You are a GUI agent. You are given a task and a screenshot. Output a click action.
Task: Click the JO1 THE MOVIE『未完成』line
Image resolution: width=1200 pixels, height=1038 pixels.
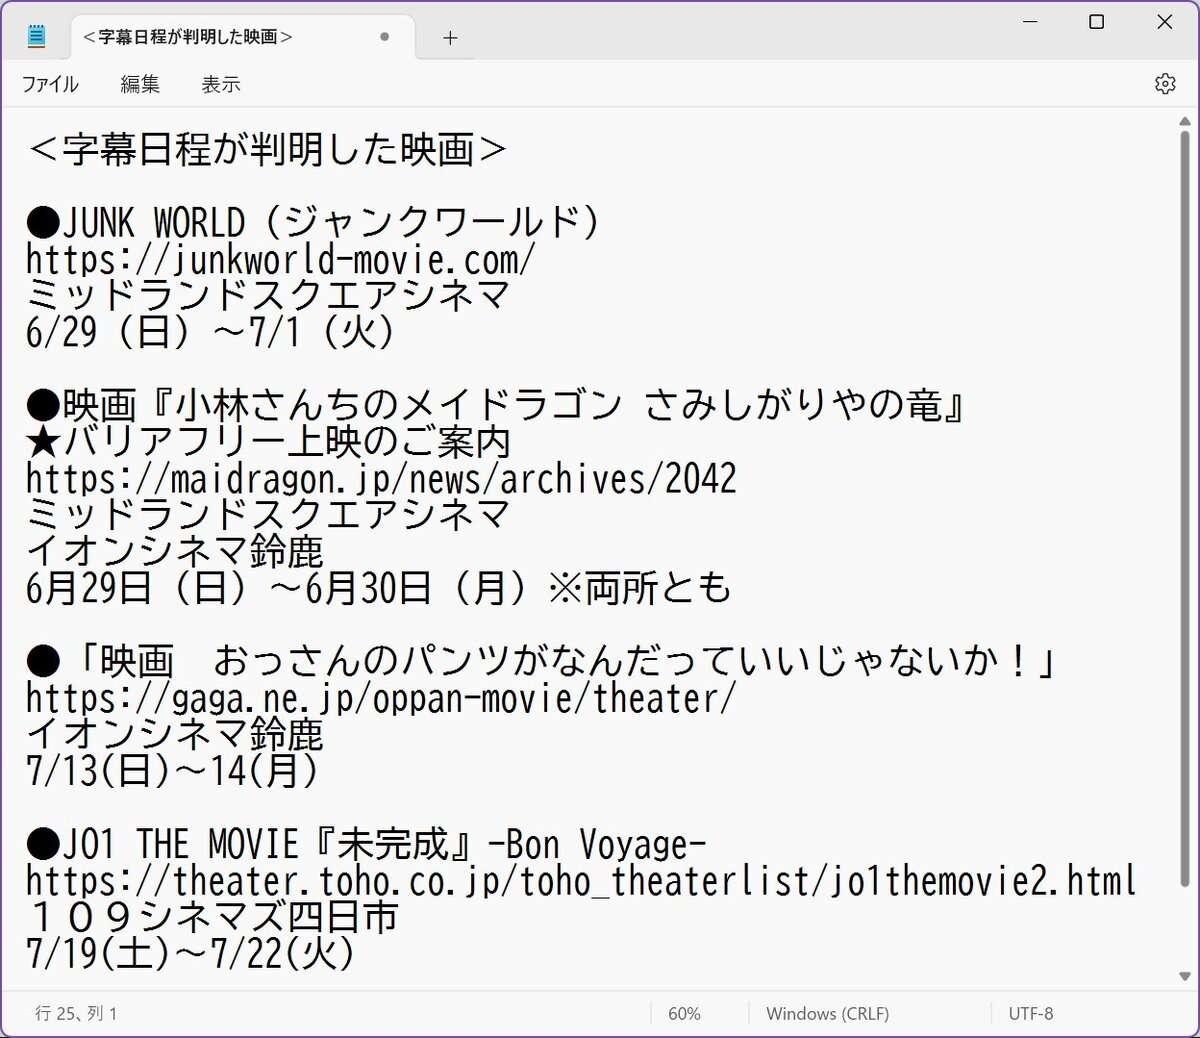(x=366, y=844)
